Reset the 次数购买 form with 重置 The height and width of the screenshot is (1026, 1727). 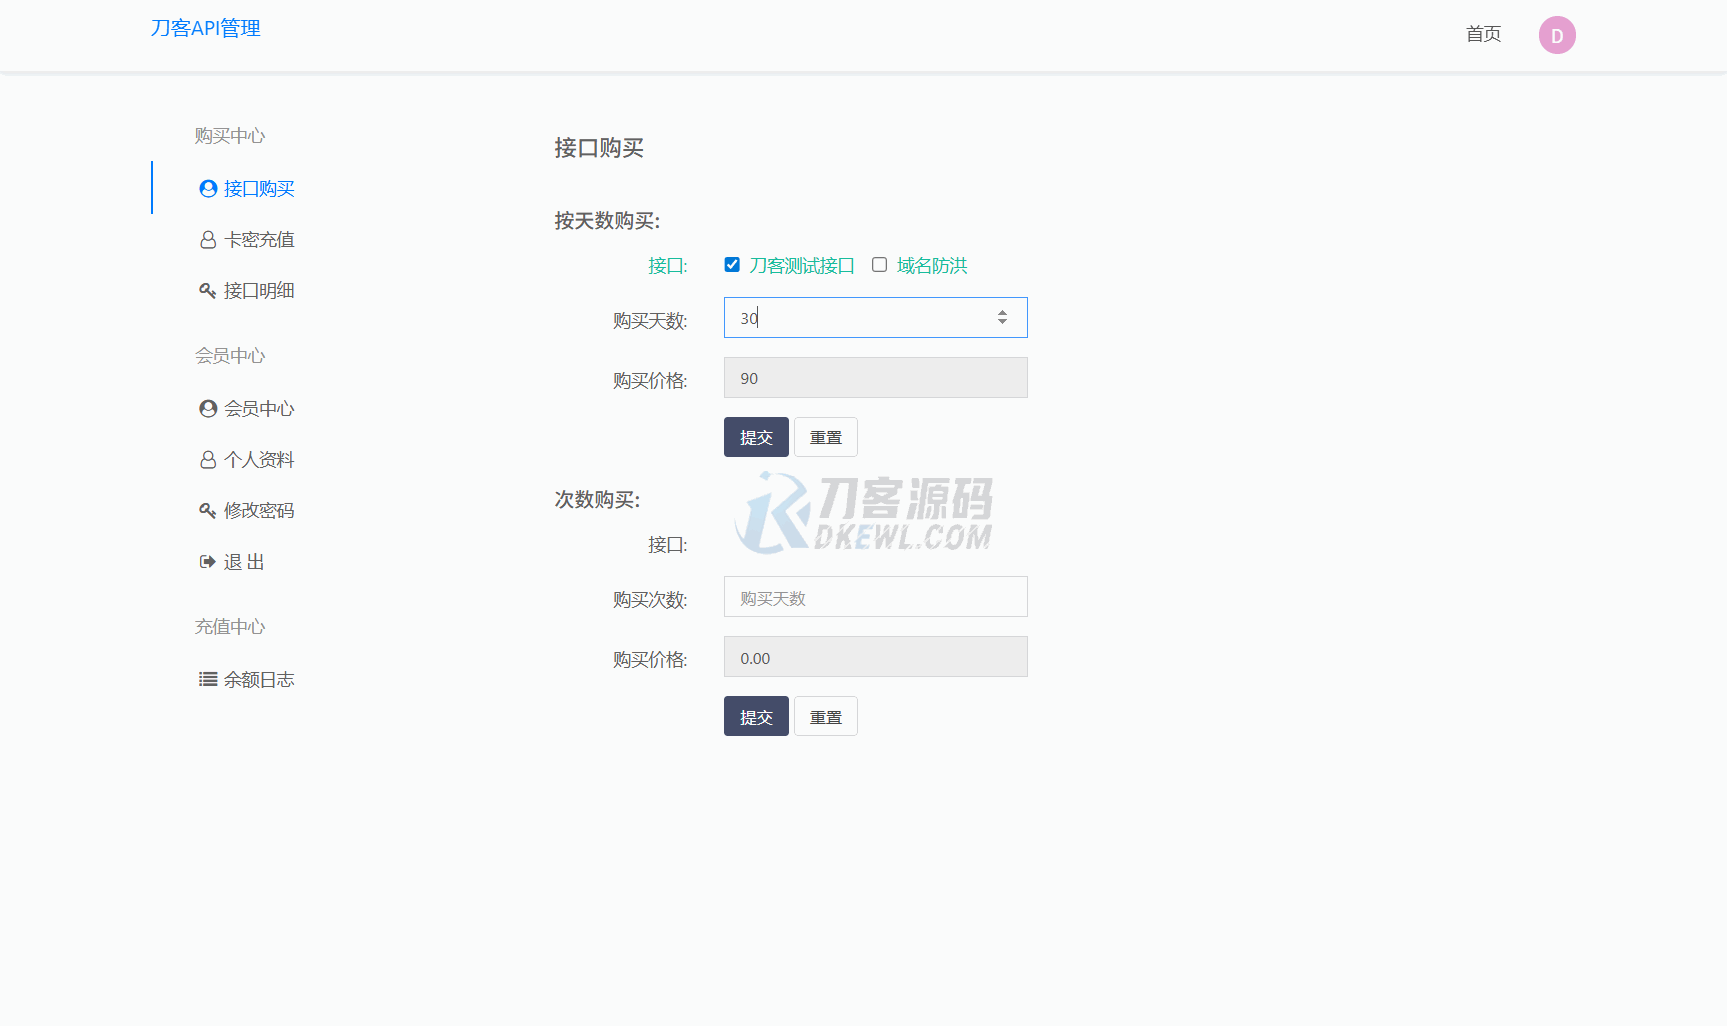[x=825, y=717]
